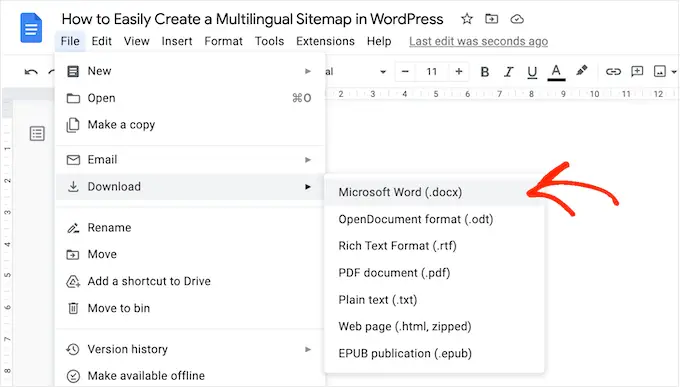Click the trash icon beside Move to bin
The width and height of the screenshot is (680, 387).
tap(73, 308)
